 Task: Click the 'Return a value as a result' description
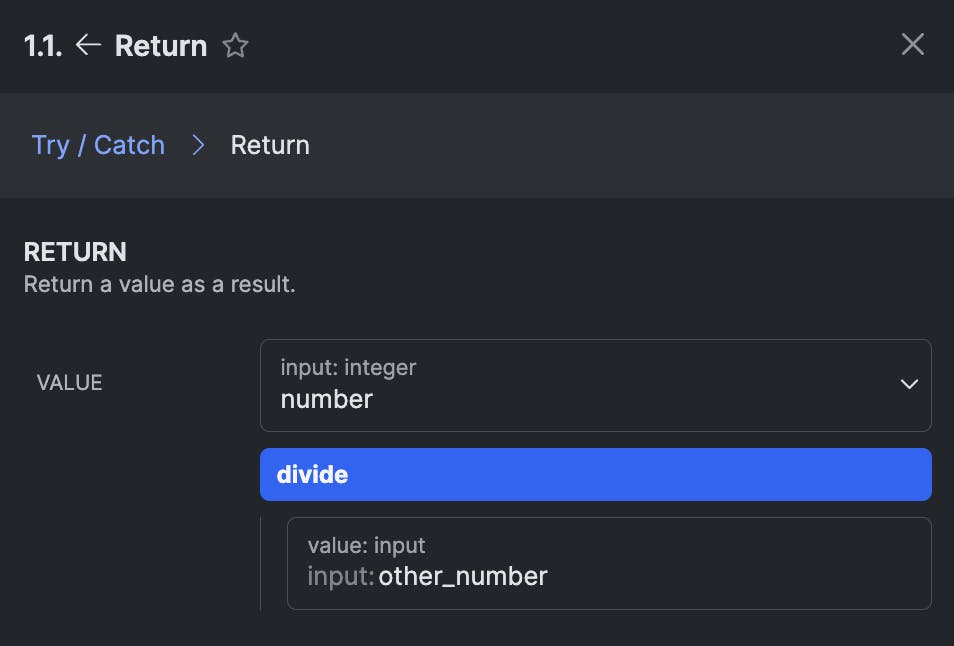point(160,284)
